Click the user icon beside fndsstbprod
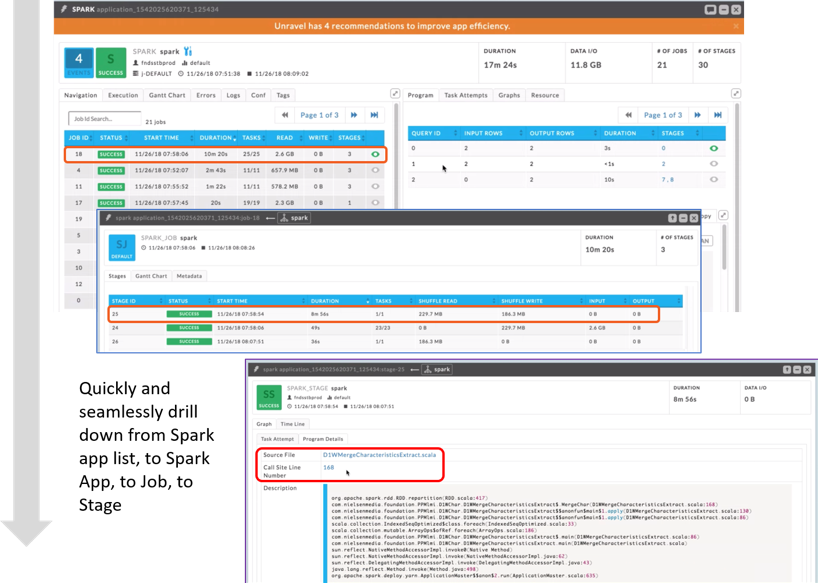The image size is (818, 583). (x=137, y=62)
